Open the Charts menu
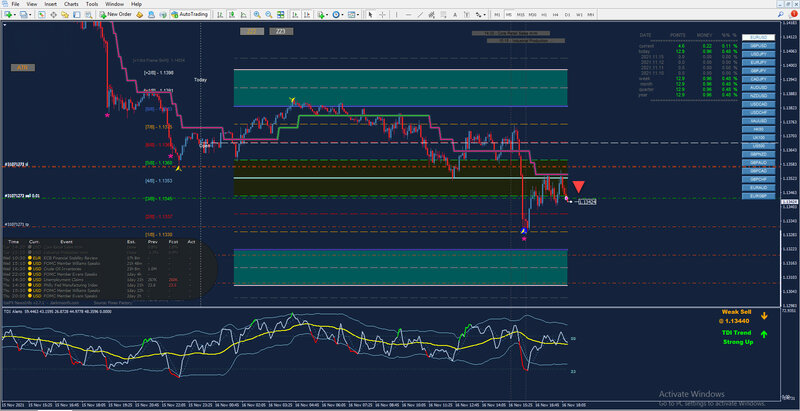 click(71, 4)
